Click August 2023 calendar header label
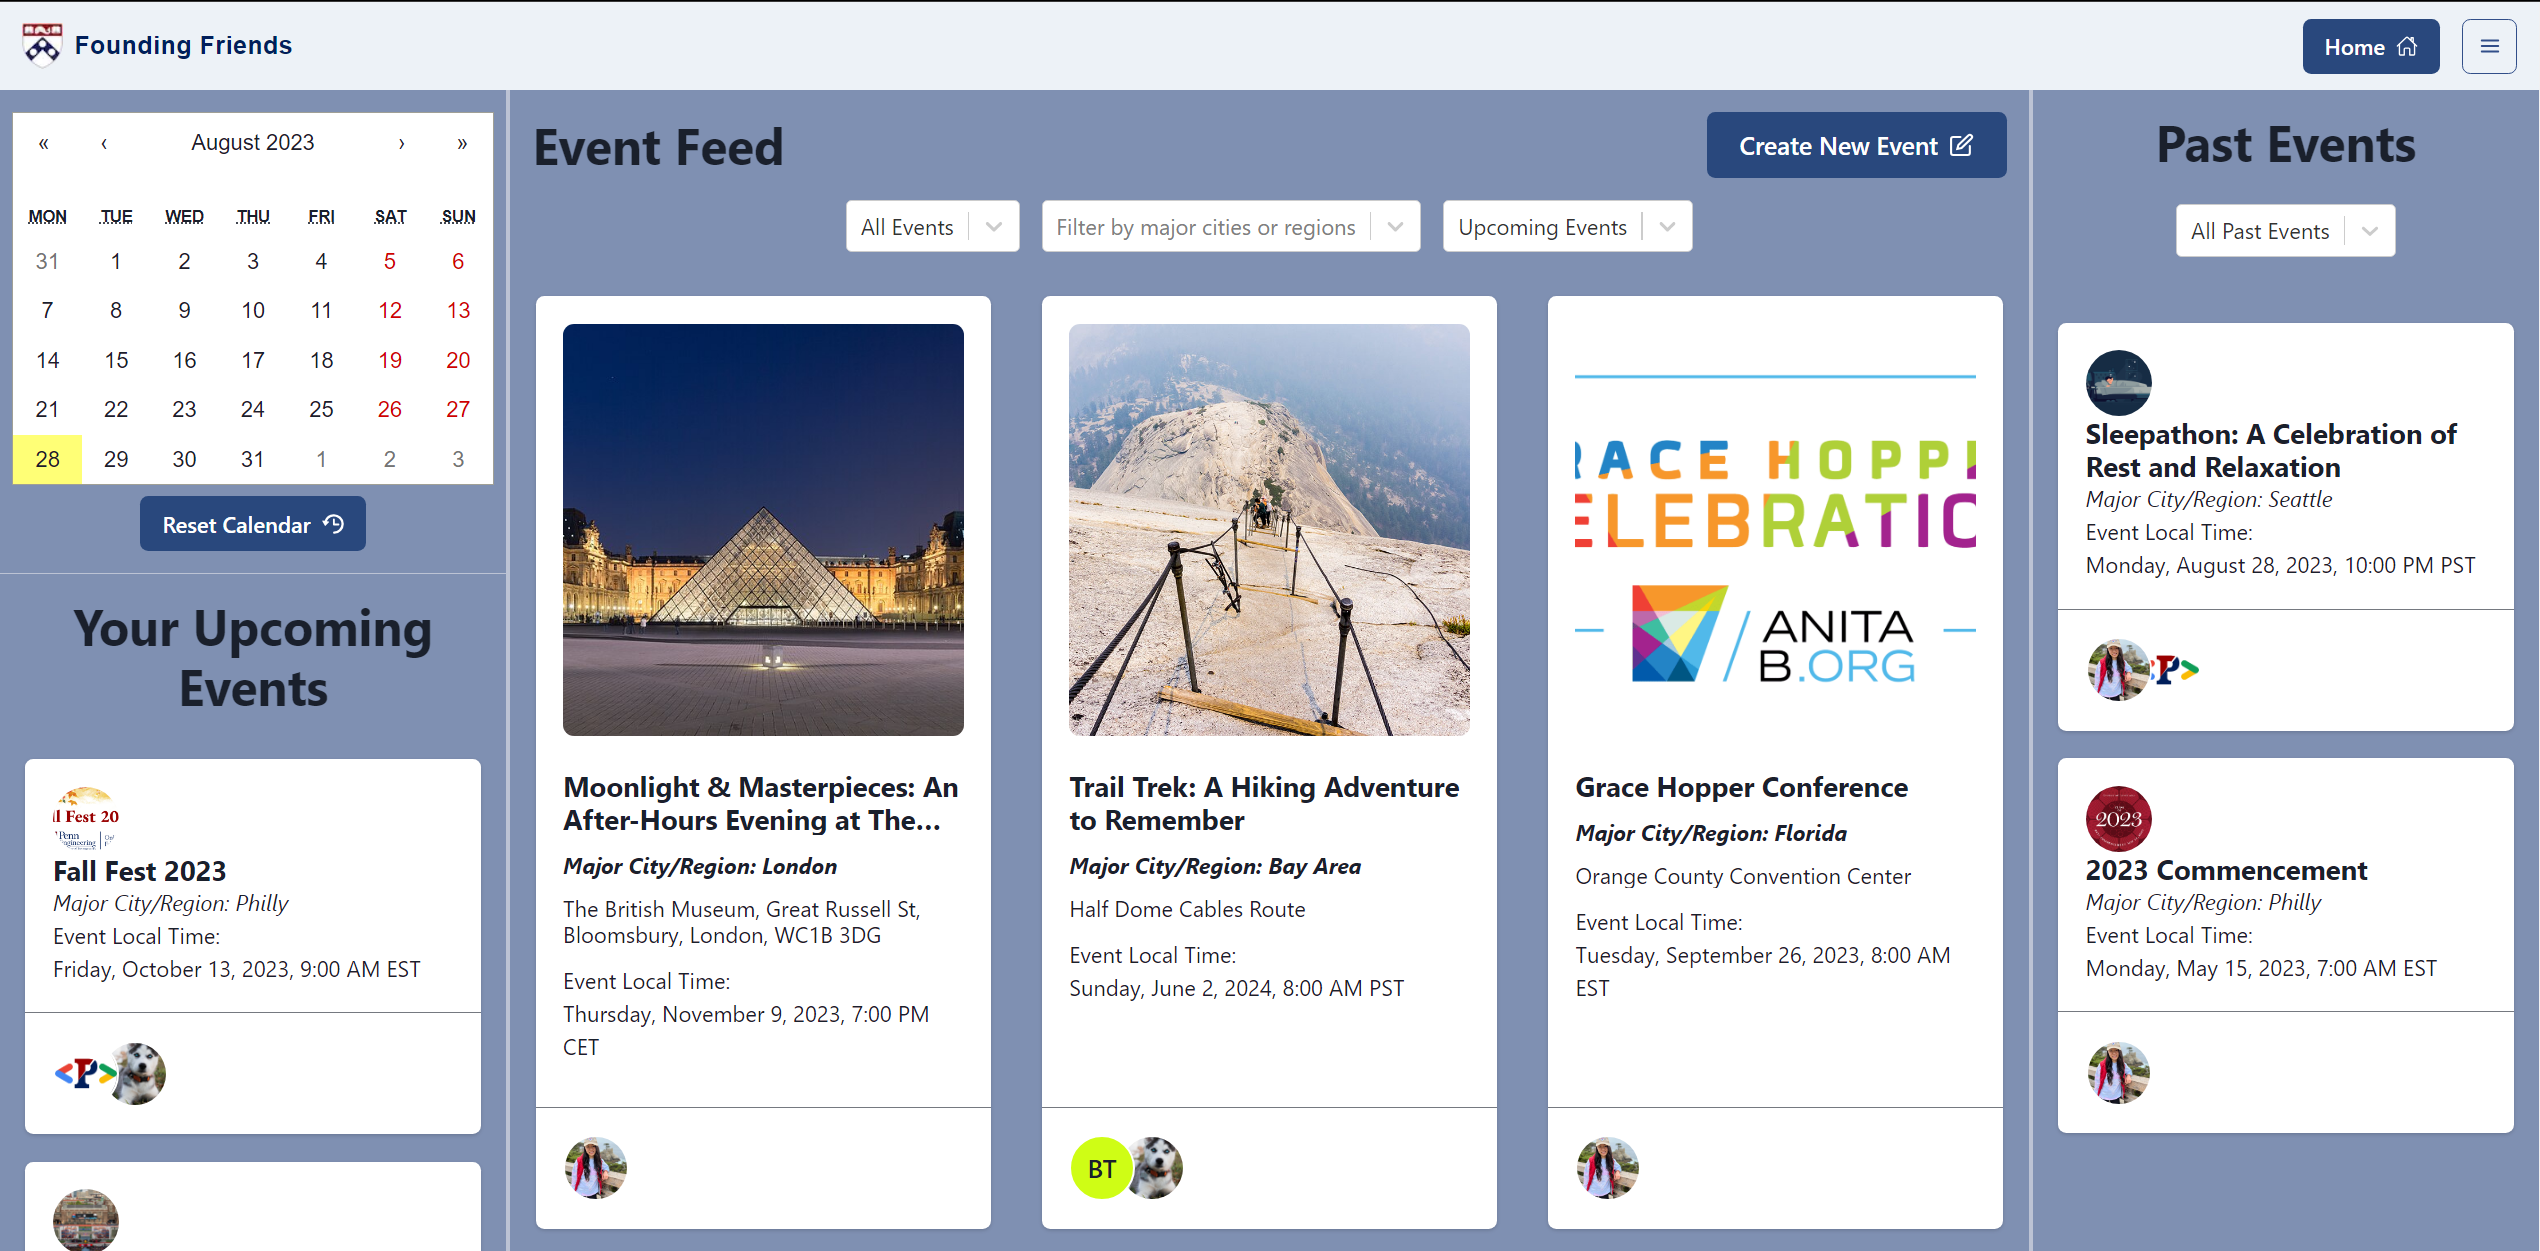The image size is (2540, 1251). click(252, 143)
